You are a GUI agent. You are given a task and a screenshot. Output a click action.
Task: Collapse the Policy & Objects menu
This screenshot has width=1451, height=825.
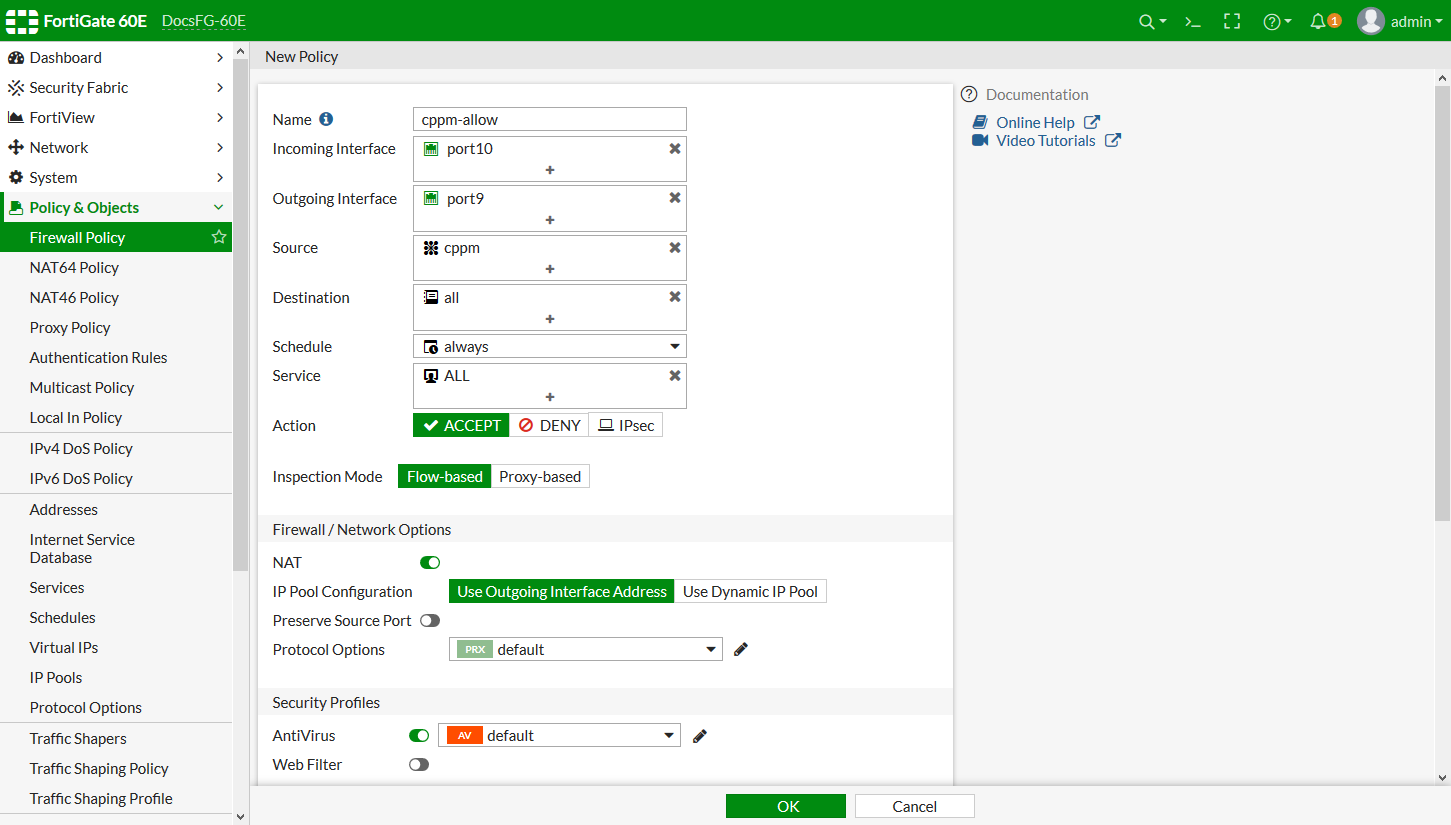tap(116, 207)
